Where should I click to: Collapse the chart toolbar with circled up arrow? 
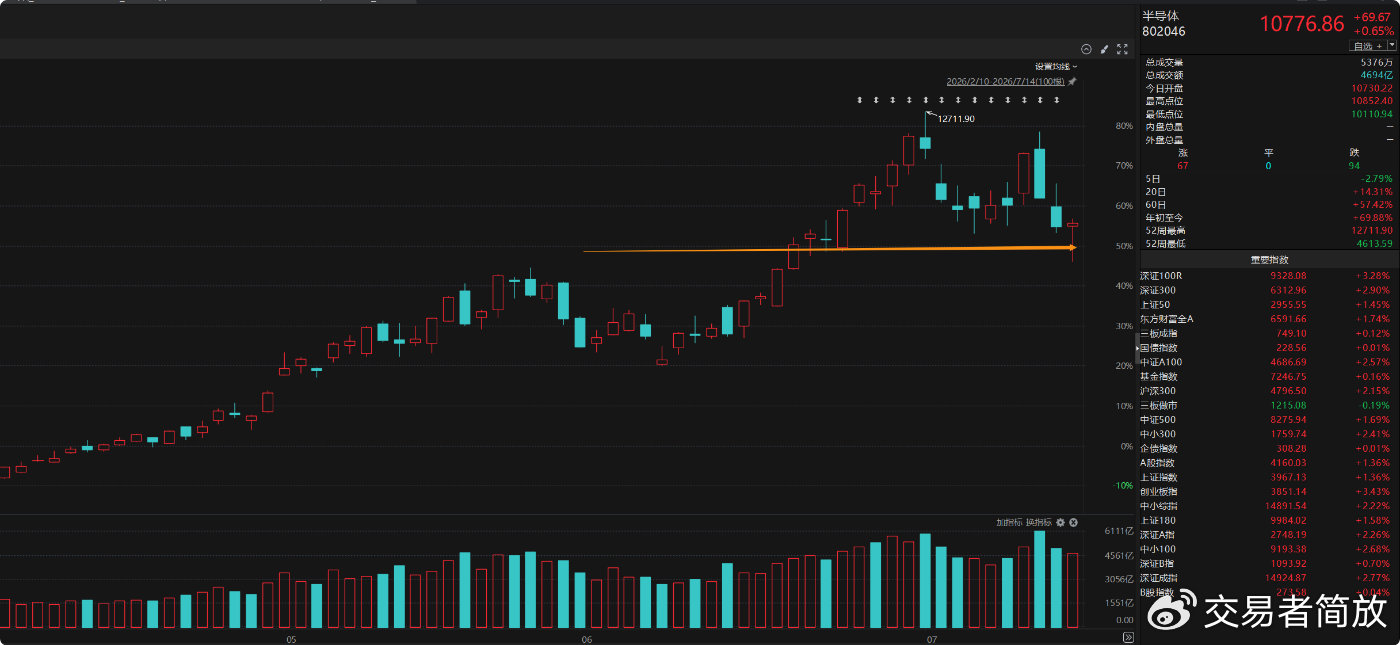[x=1087, y=48]
